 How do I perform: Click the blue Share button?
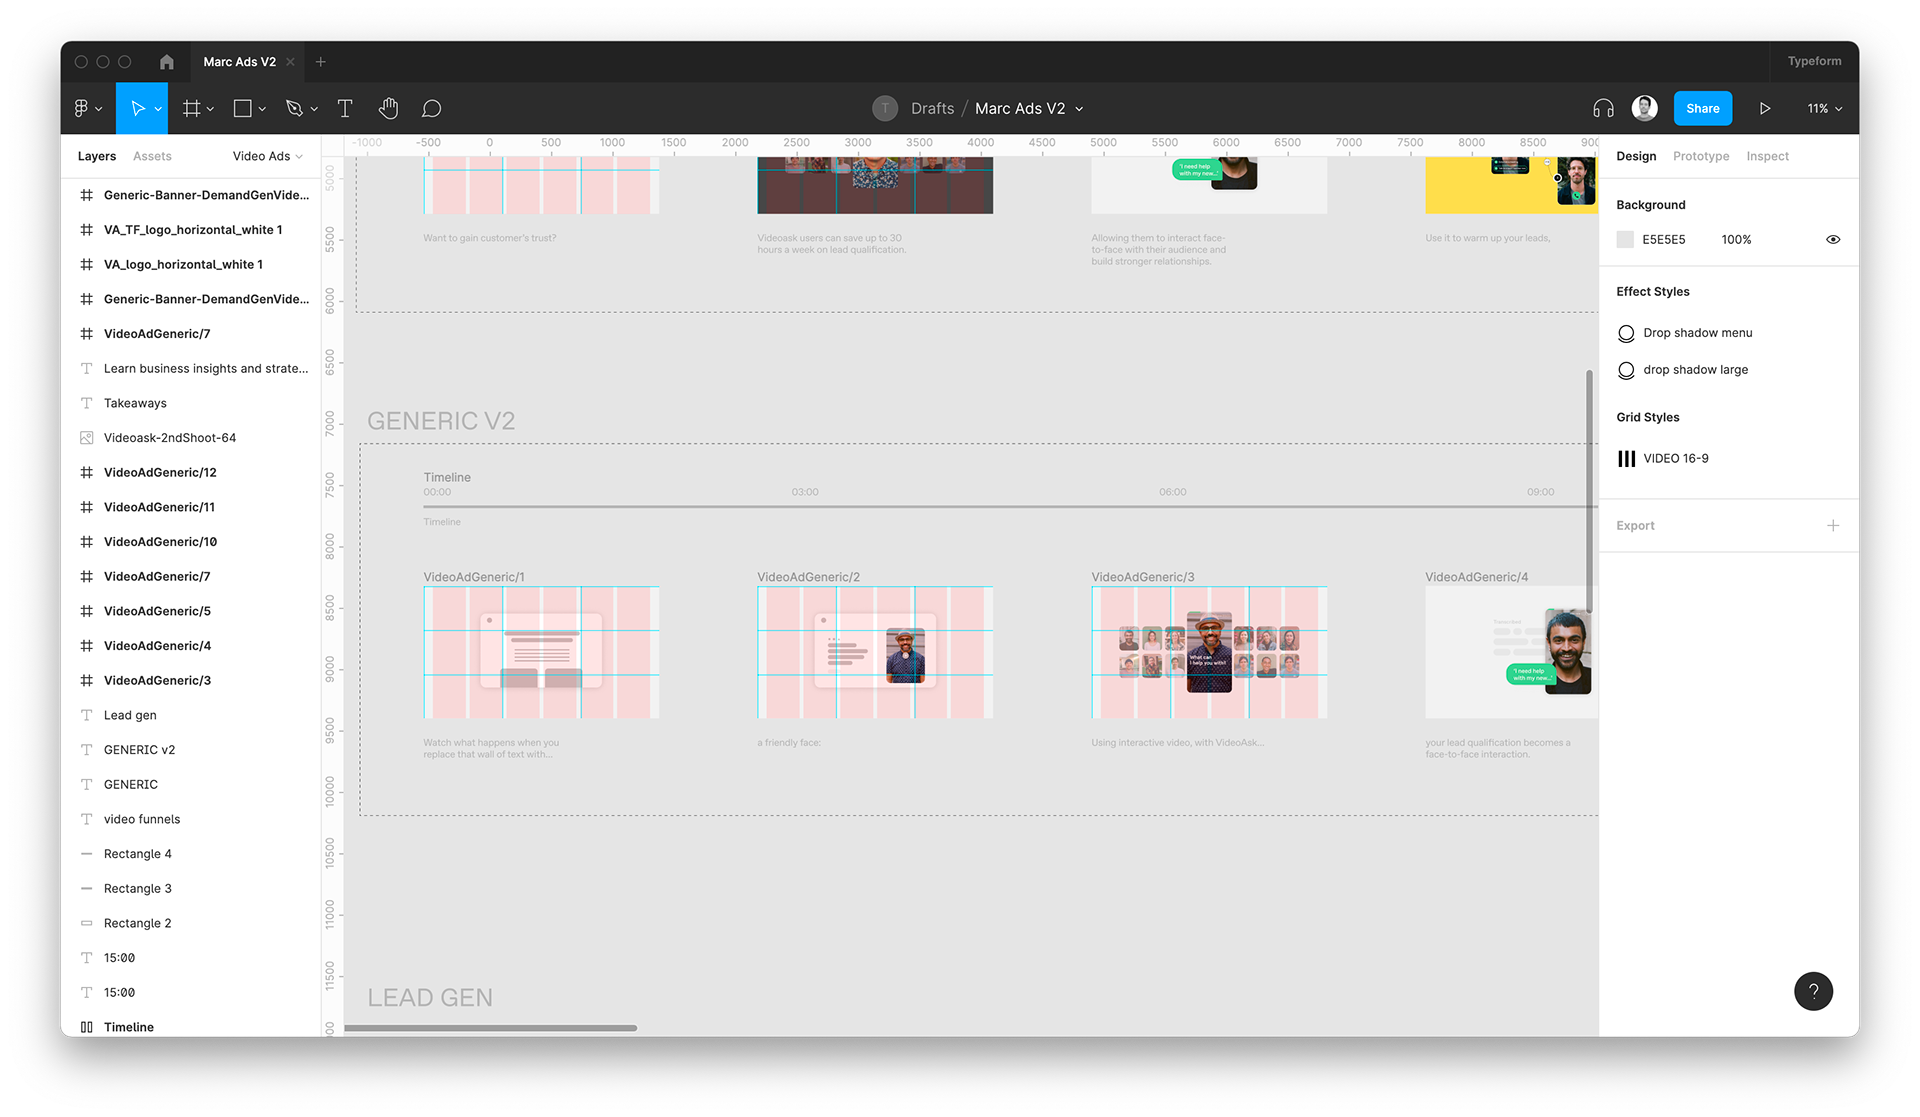tap(1702, 108)
